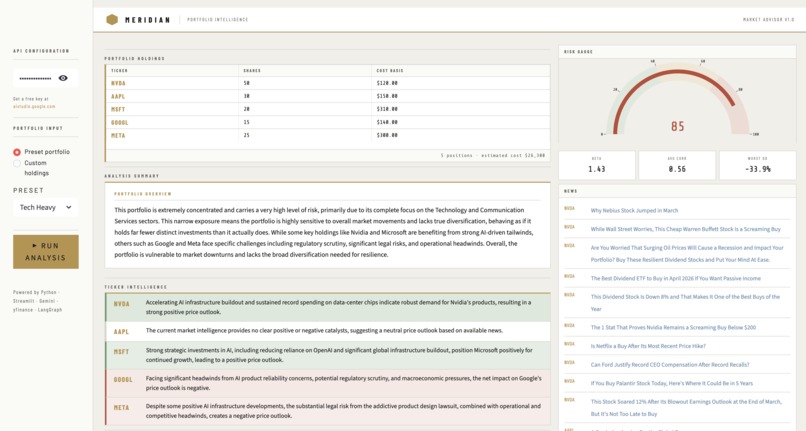Viewport: 806px width, 431px height.
Task: Open the Palantir Stock 5 Years news link
Action: pyautogui.click(x=671, y=383)
